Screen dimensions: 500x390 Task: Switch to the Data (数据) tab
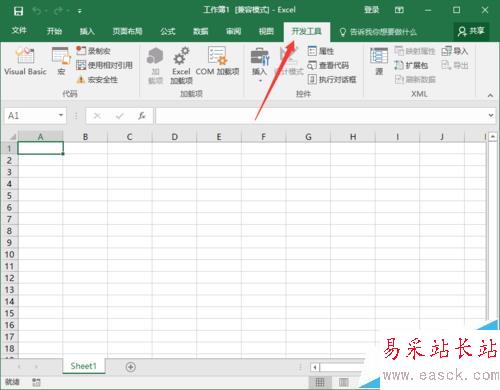(201, 31)
